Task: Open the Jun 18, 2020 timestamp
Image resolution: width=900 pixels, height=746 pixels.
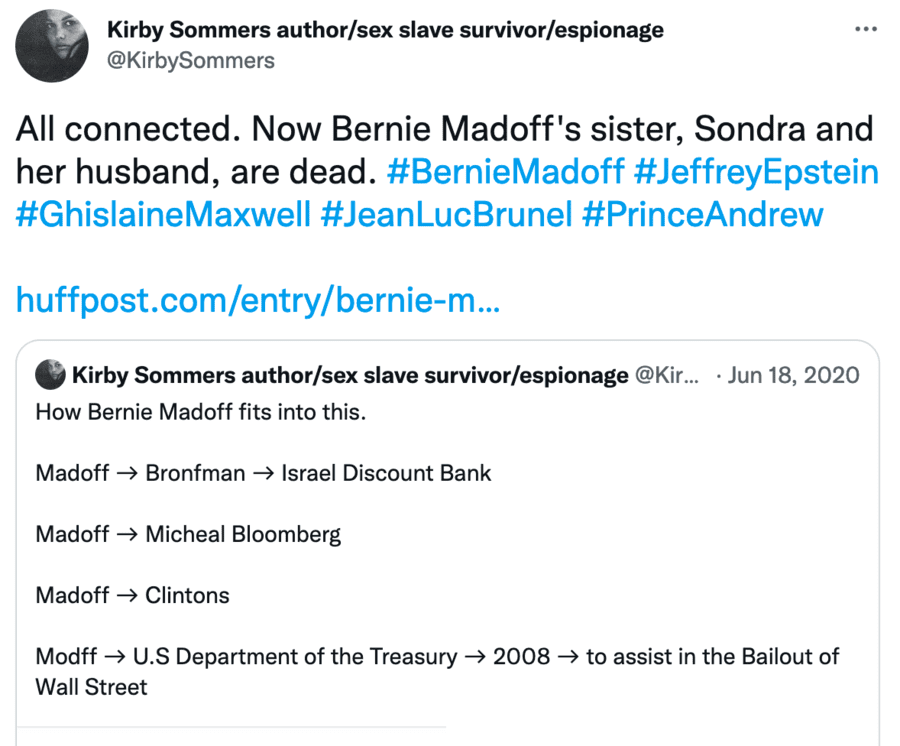Action: 794,376
